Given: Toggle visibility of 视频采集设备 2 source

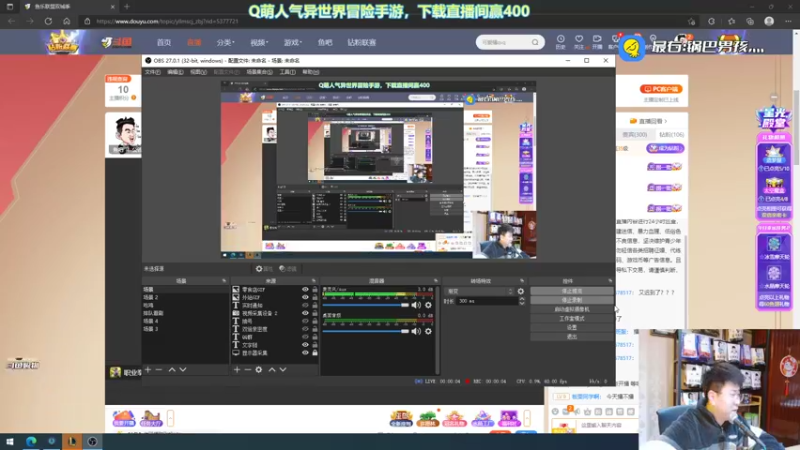Looking at the screenshot, I should point(305,313).
